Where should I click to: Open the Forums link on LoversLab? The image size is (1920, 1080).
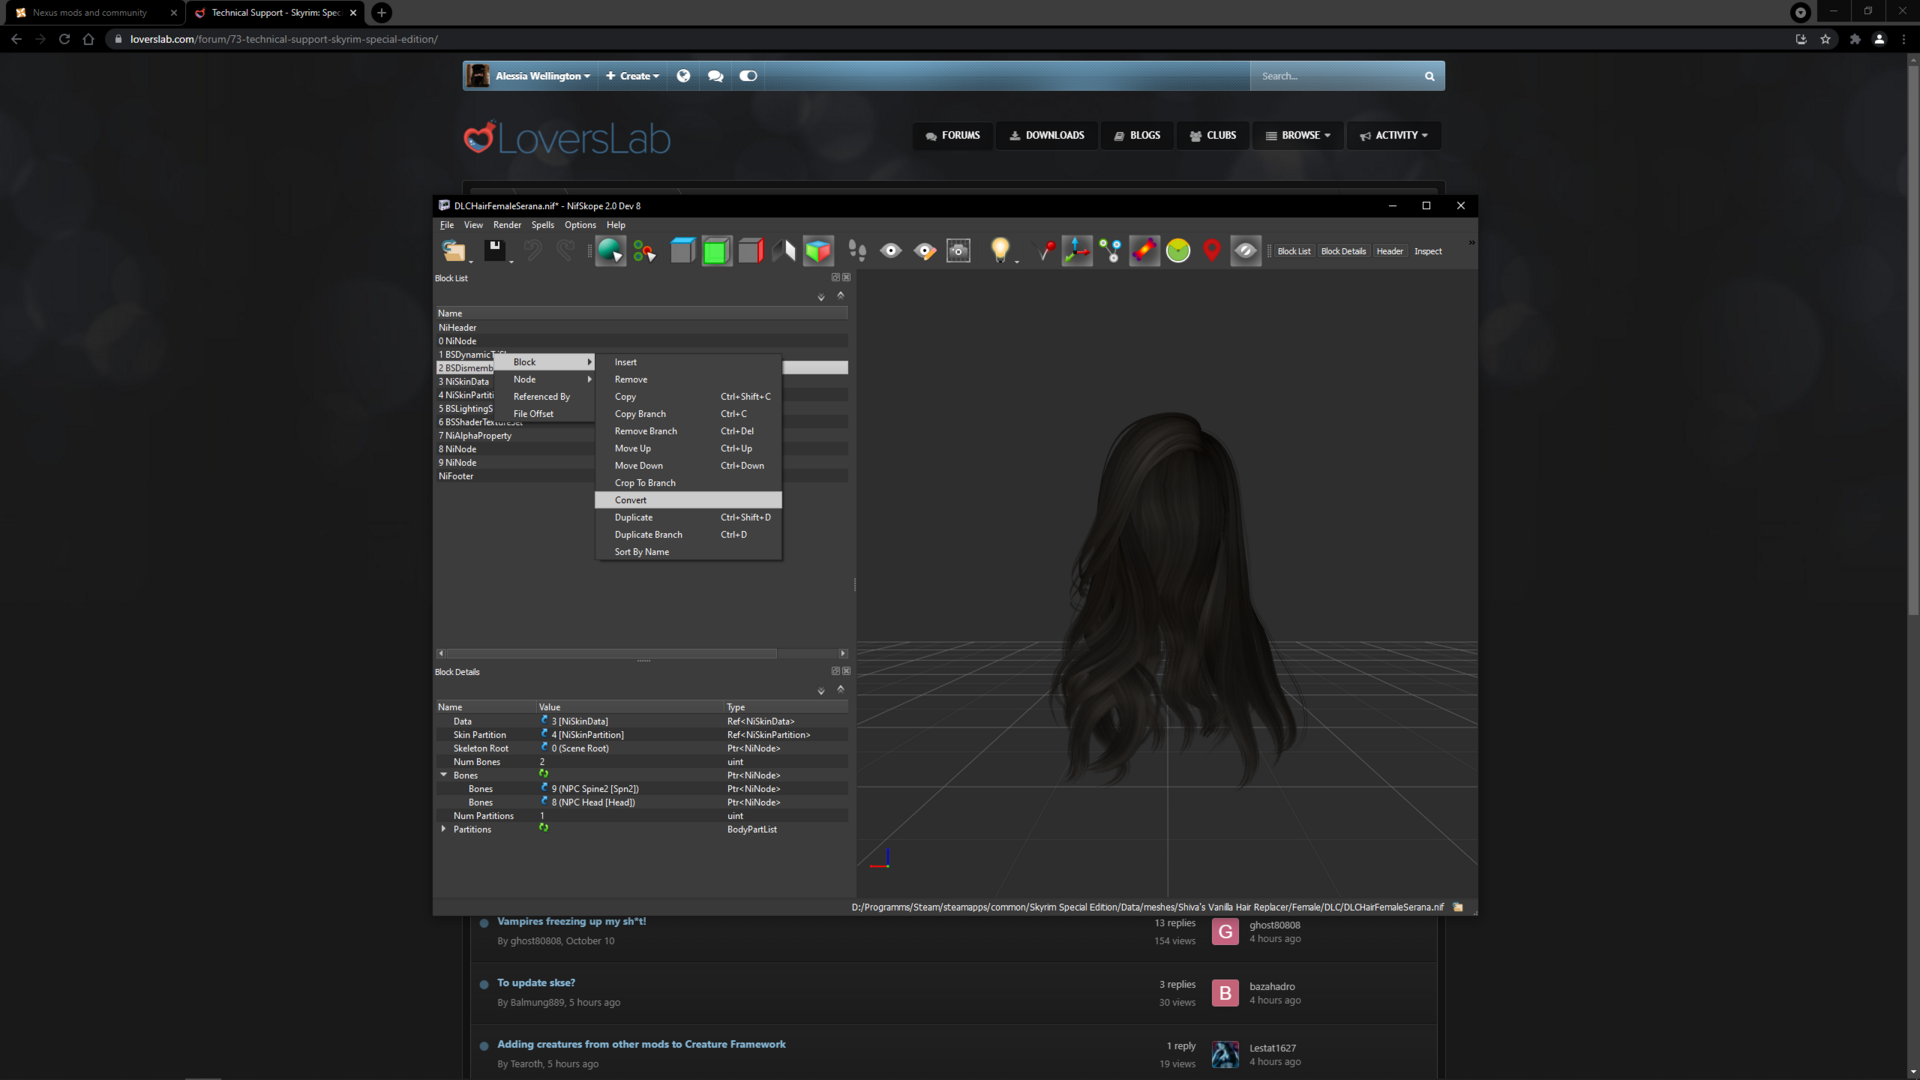pyautogui.click(x=953, y=136)
